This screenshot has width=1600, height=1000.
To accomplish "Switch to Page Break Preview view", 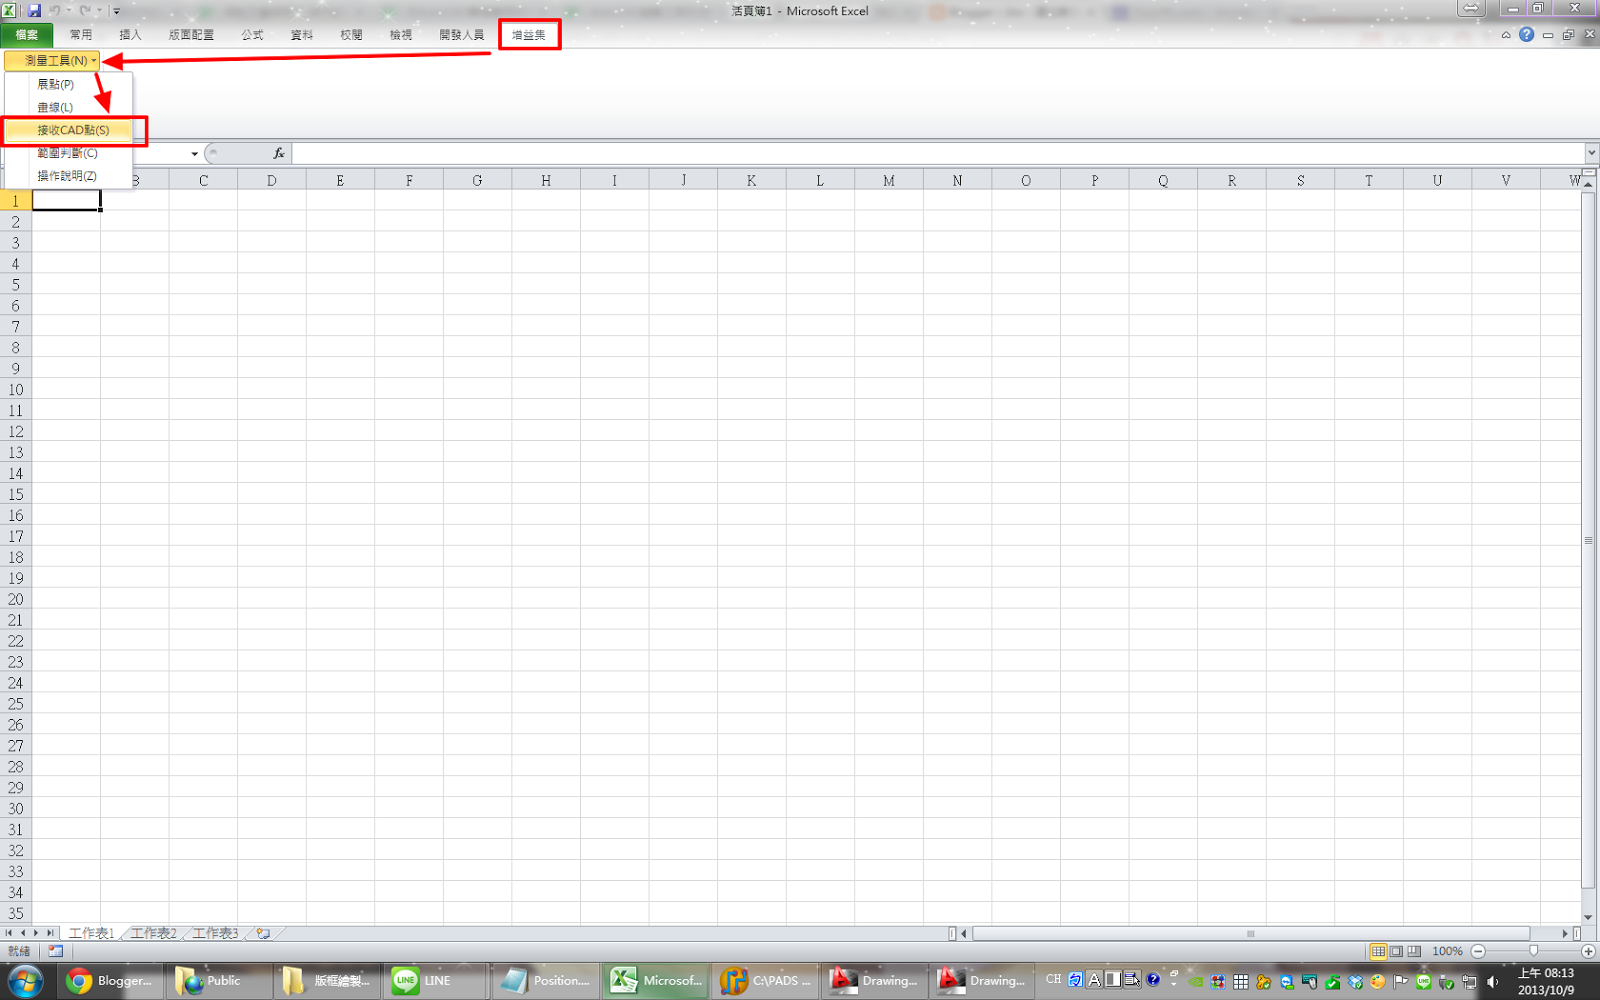I will [x=1414, y=951].
